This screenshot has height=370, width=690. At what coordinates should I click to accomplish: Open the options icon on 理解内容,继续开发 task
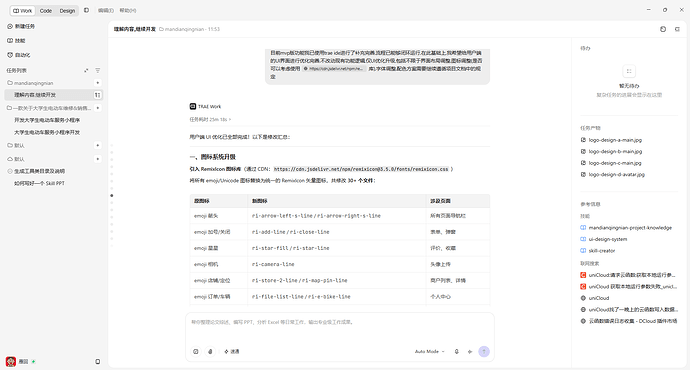click(x=97, y=95)
